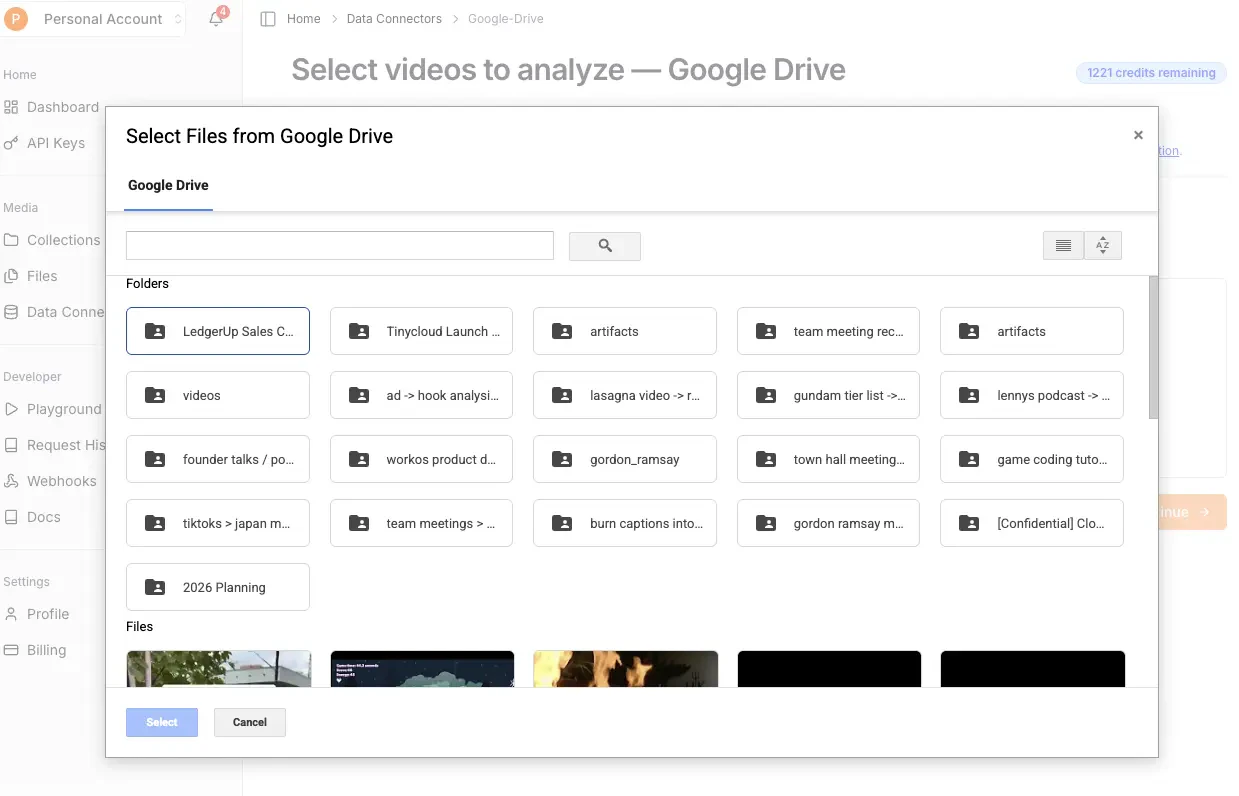Select the lennys podcast folder
Viewport: 1239px width, 796px height.
point(1032,395)
